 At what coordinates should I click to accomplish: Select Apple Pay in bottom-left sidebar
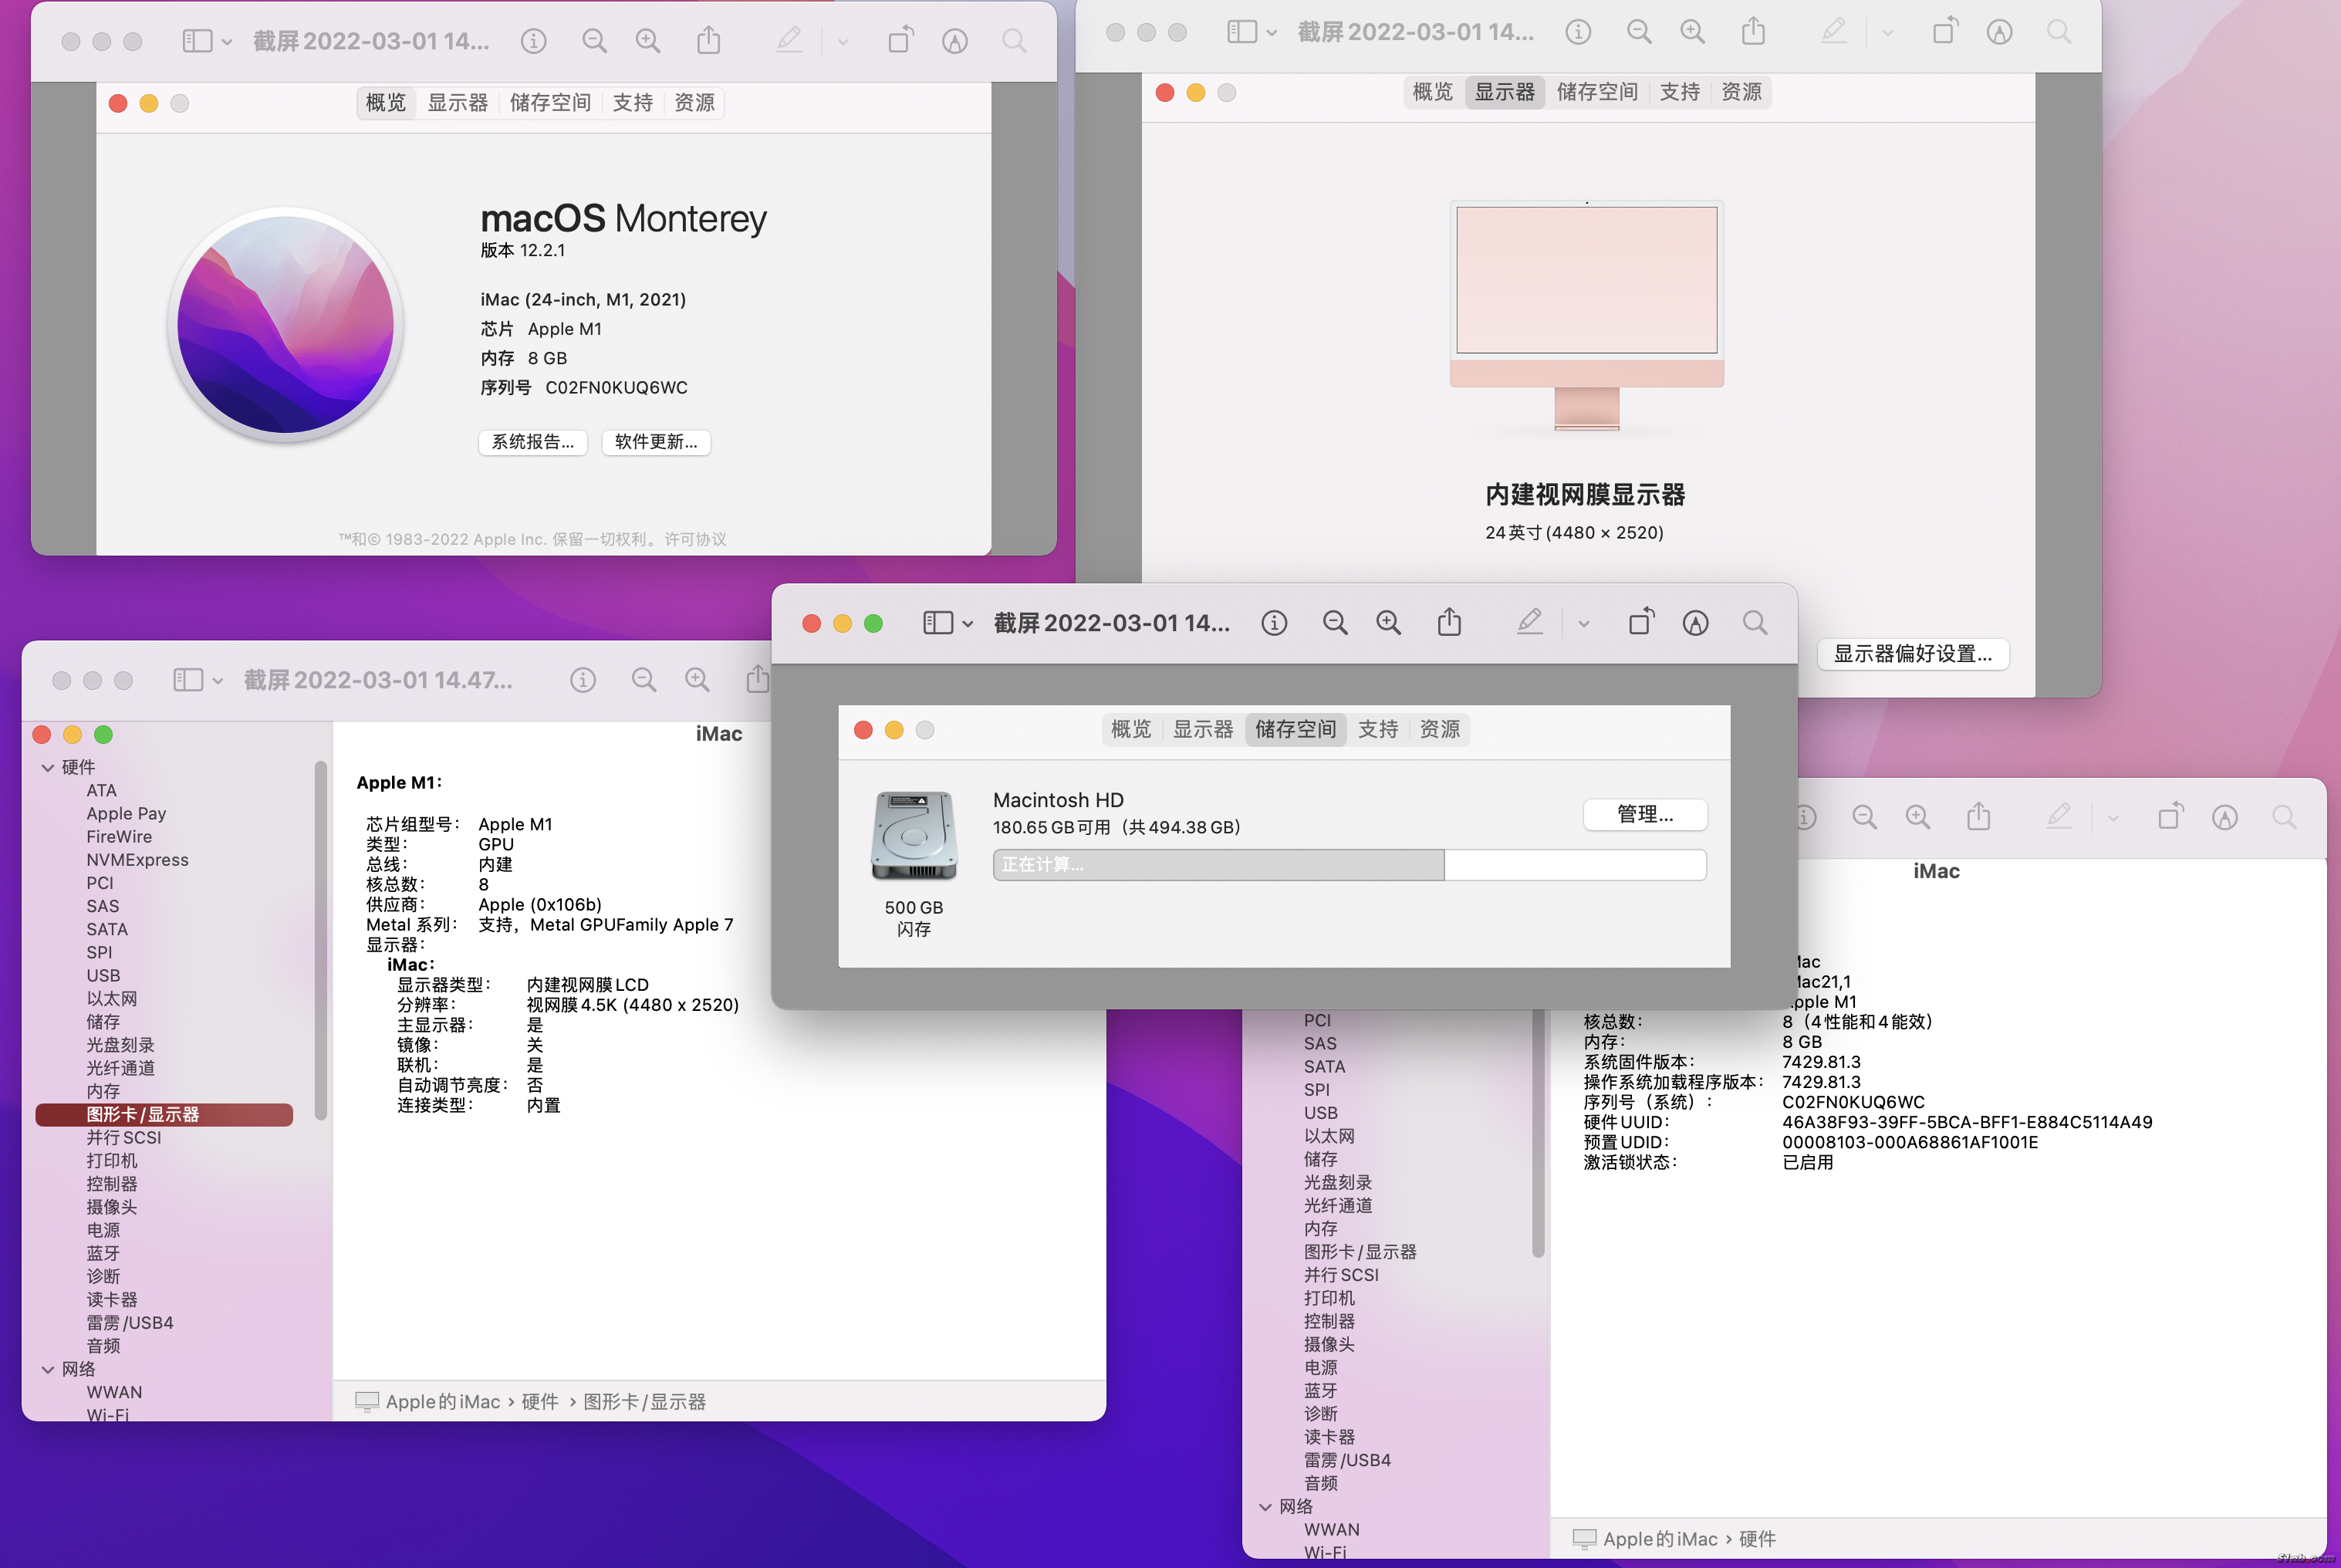pyautogui.click(x=126, y=813)
